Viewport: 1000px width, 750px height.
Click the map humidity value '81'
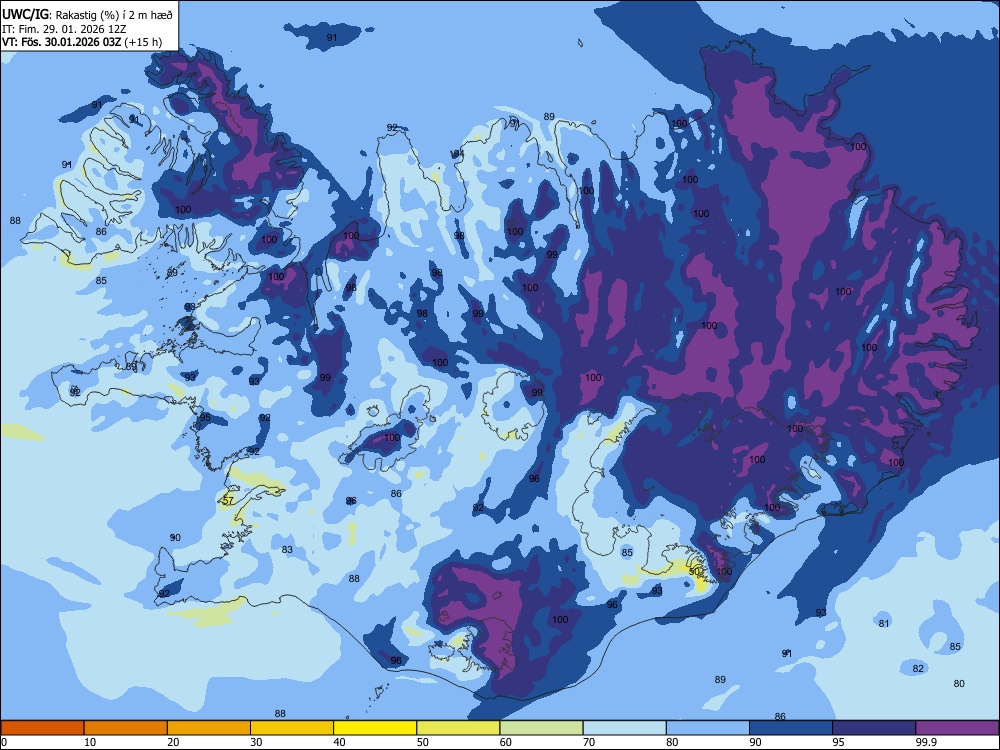coord(884,623)
